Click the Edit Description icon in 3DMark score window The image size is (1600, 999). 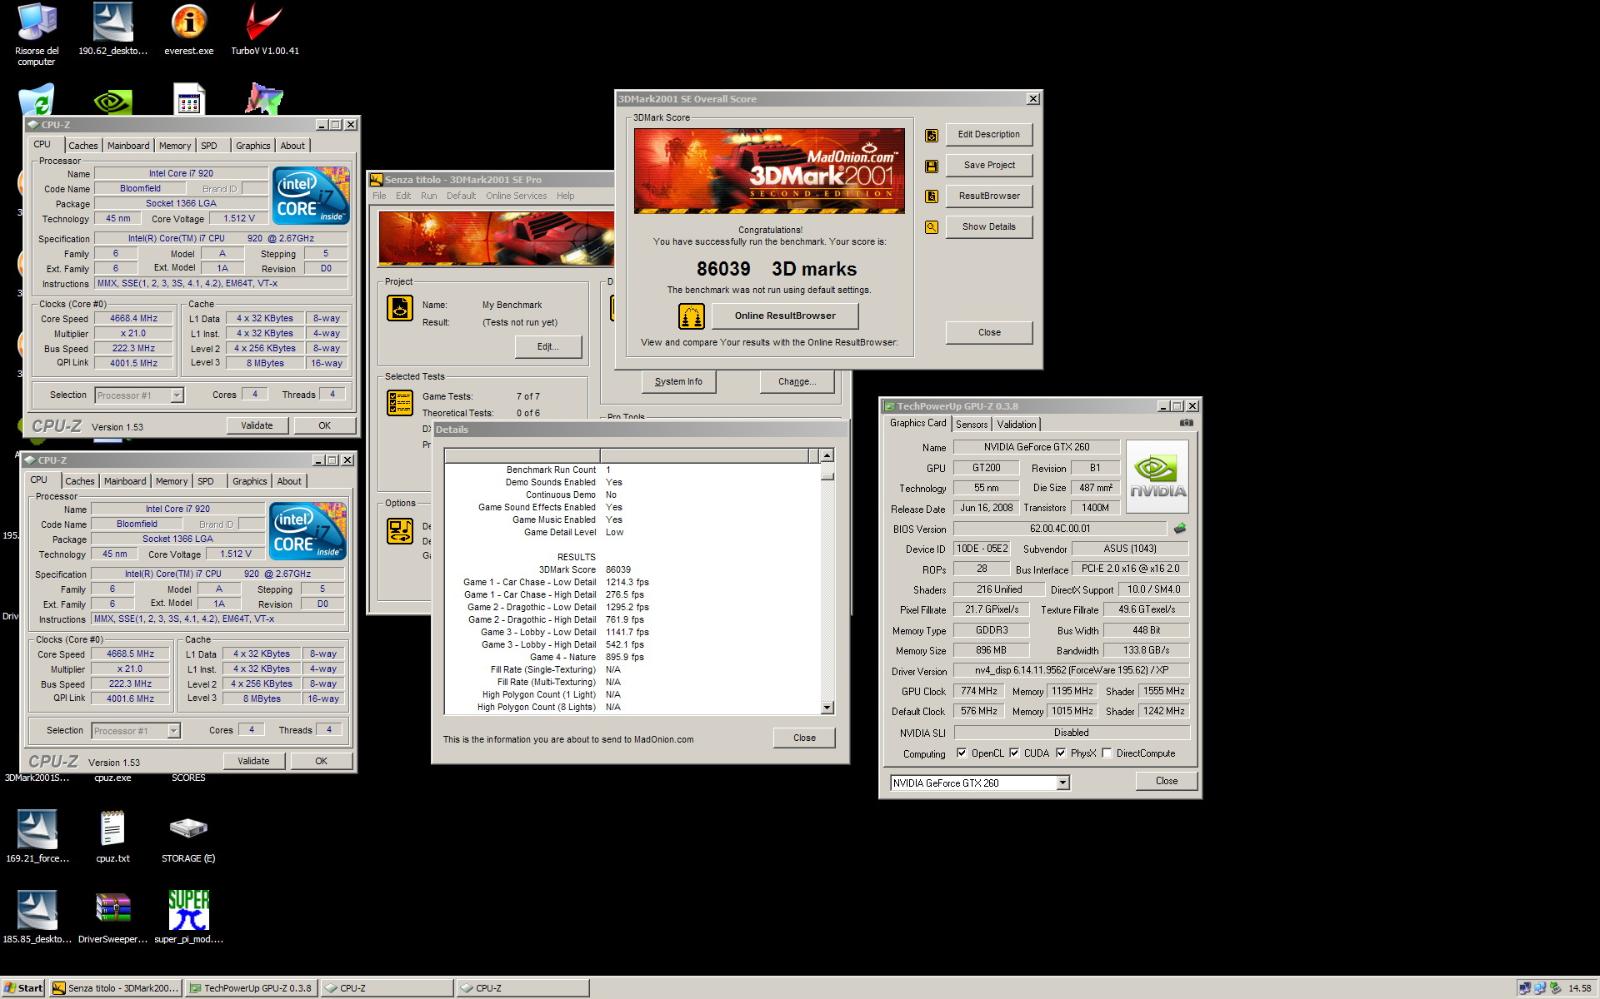tap(931, 135)
